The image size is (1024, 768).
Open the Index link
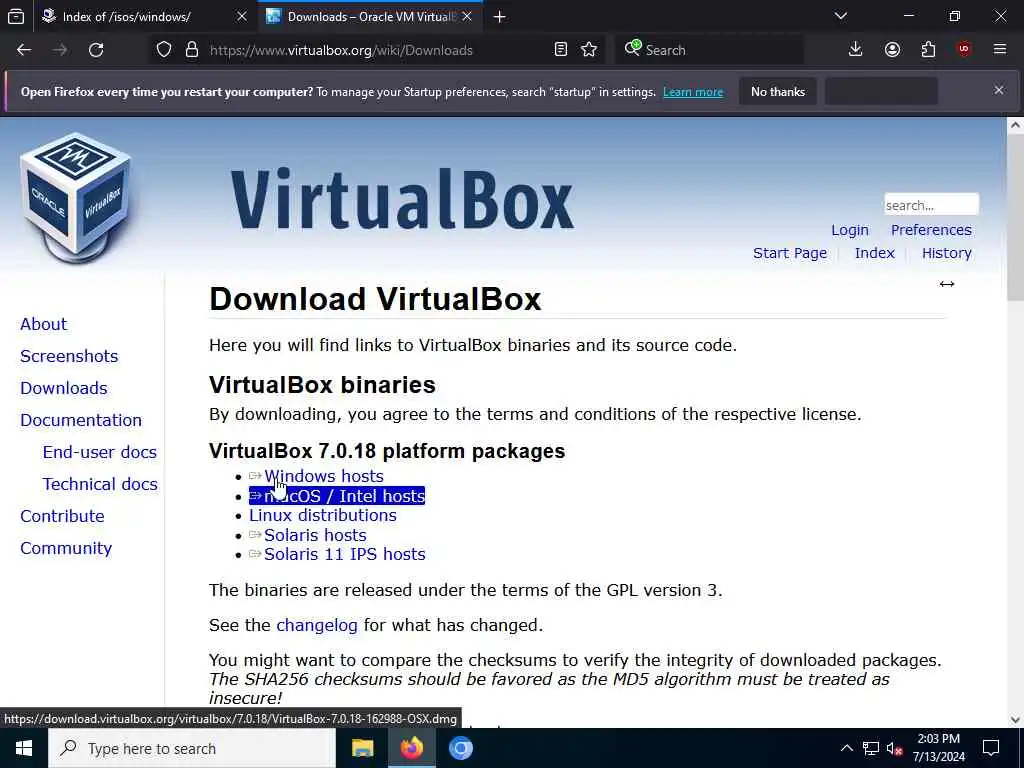tap(874, 253)
